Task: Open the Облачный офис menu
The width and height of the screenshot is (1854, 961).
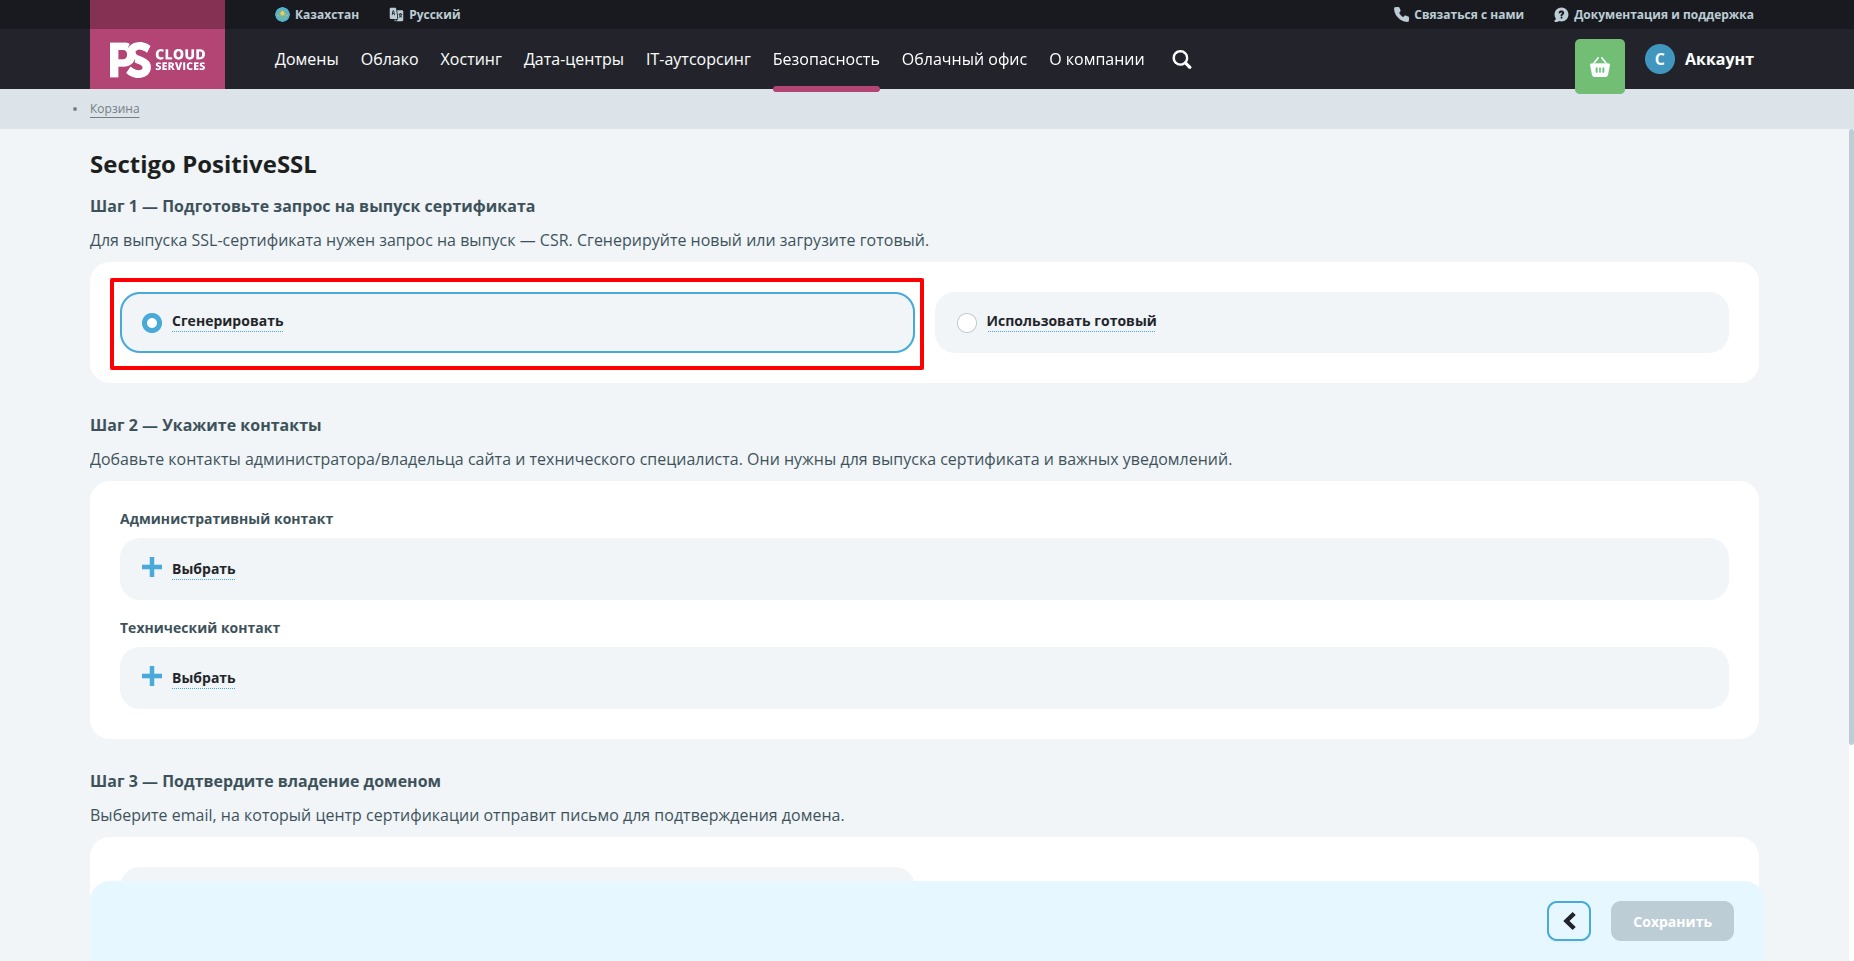Action: point(964,59)
